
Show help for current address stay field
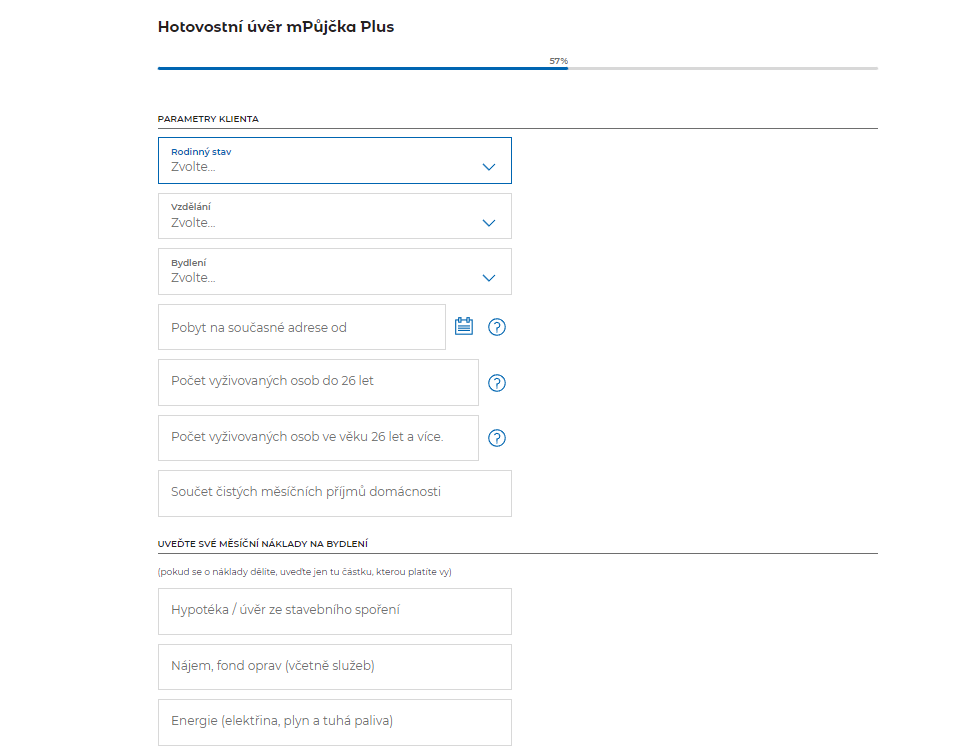coord(497,327)
